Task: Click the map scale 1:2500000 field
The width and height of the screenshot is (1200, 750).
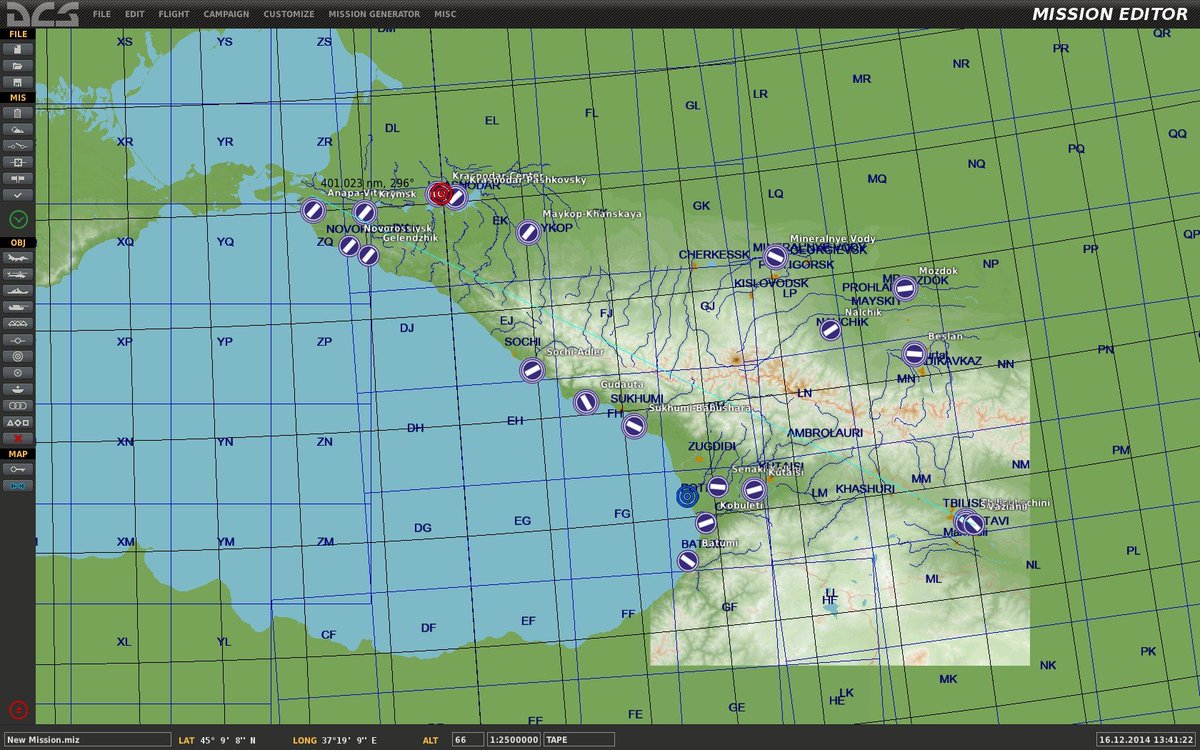Action: click(514, 739)
